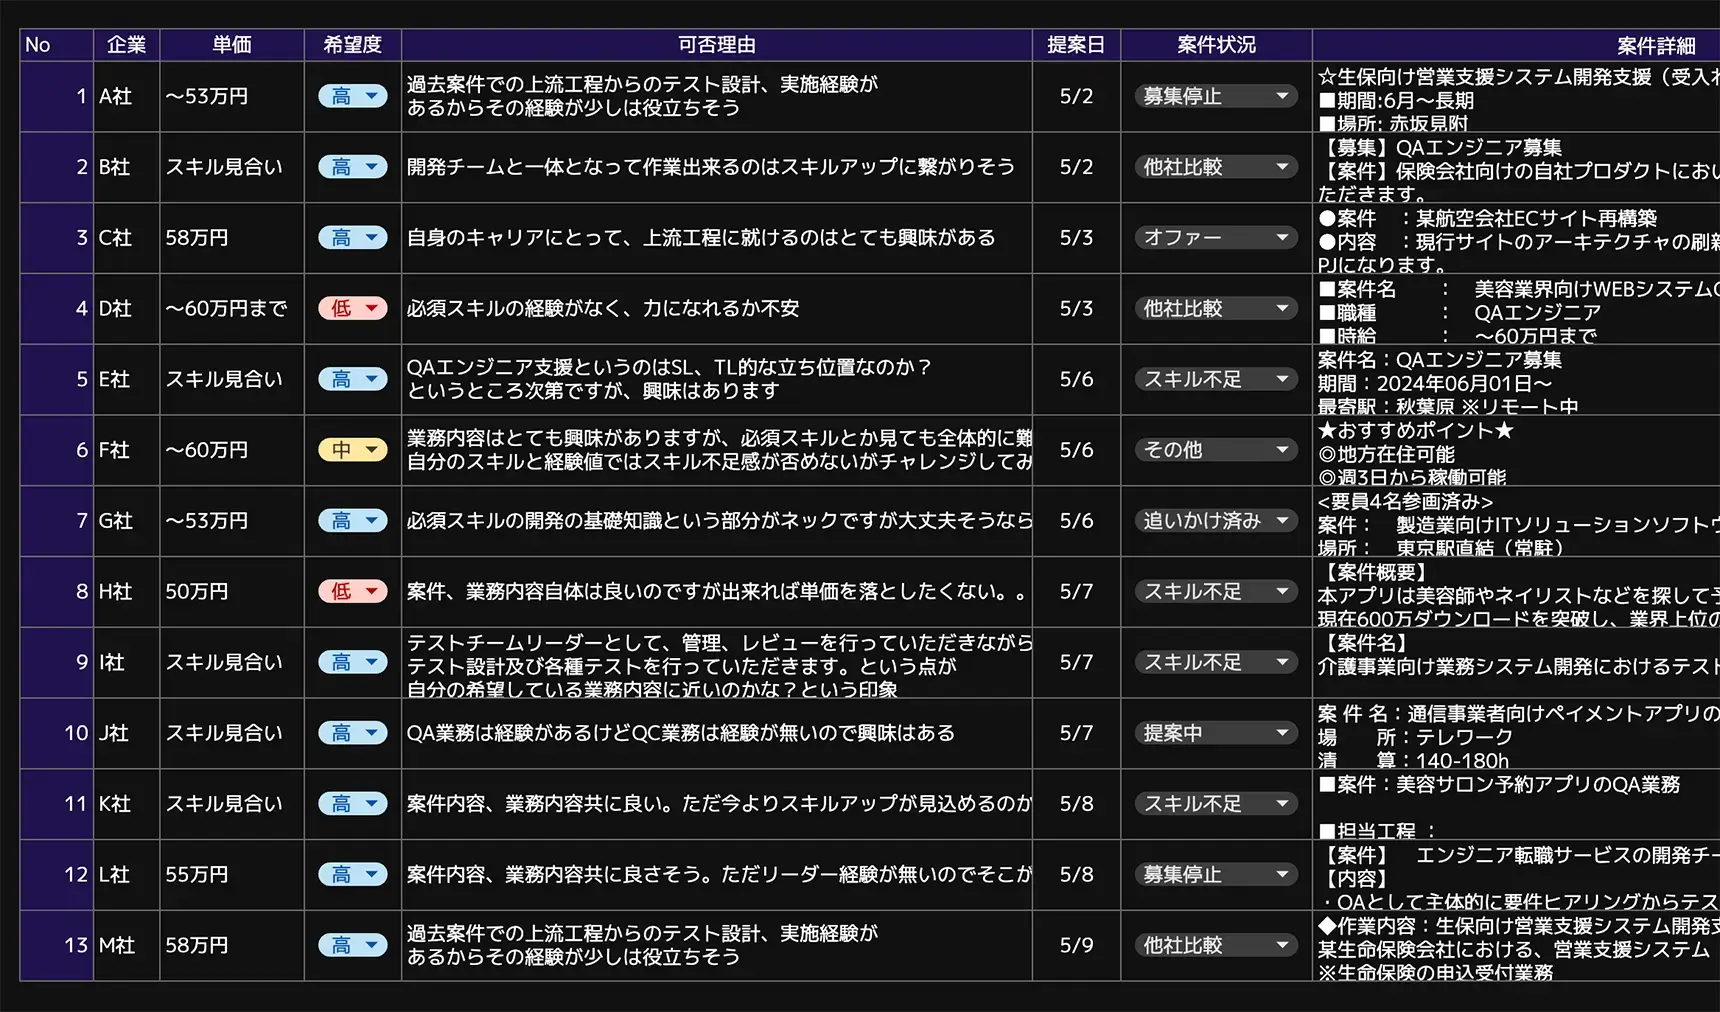The height and width of the screenshot is (1012, 1720).
Task: Select detail cell ☆生保向け営業支援システム開発支援
Action: (x=1516, y=96)
